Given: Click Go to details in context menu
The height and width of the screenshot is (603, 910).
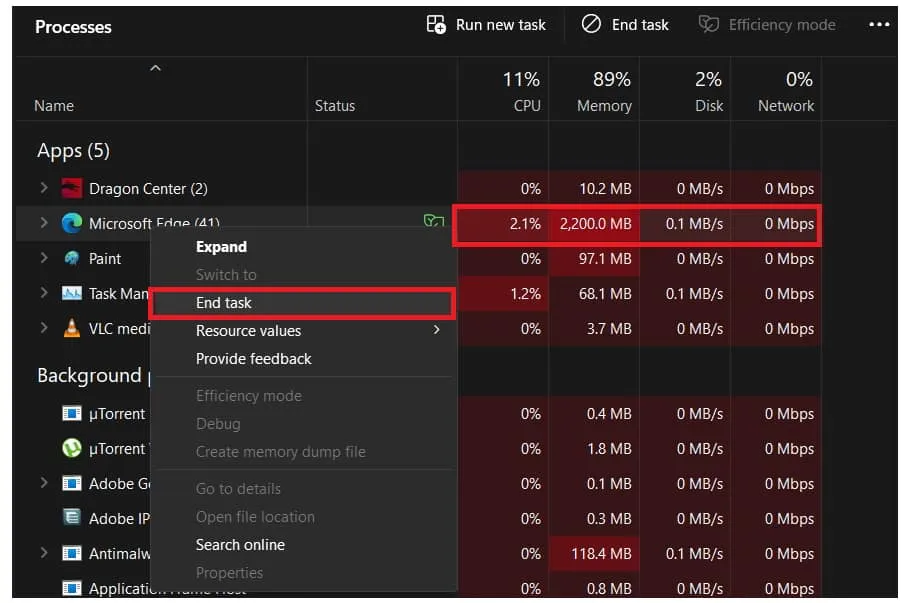Looking at the screenshot, I should coord(304,489).
